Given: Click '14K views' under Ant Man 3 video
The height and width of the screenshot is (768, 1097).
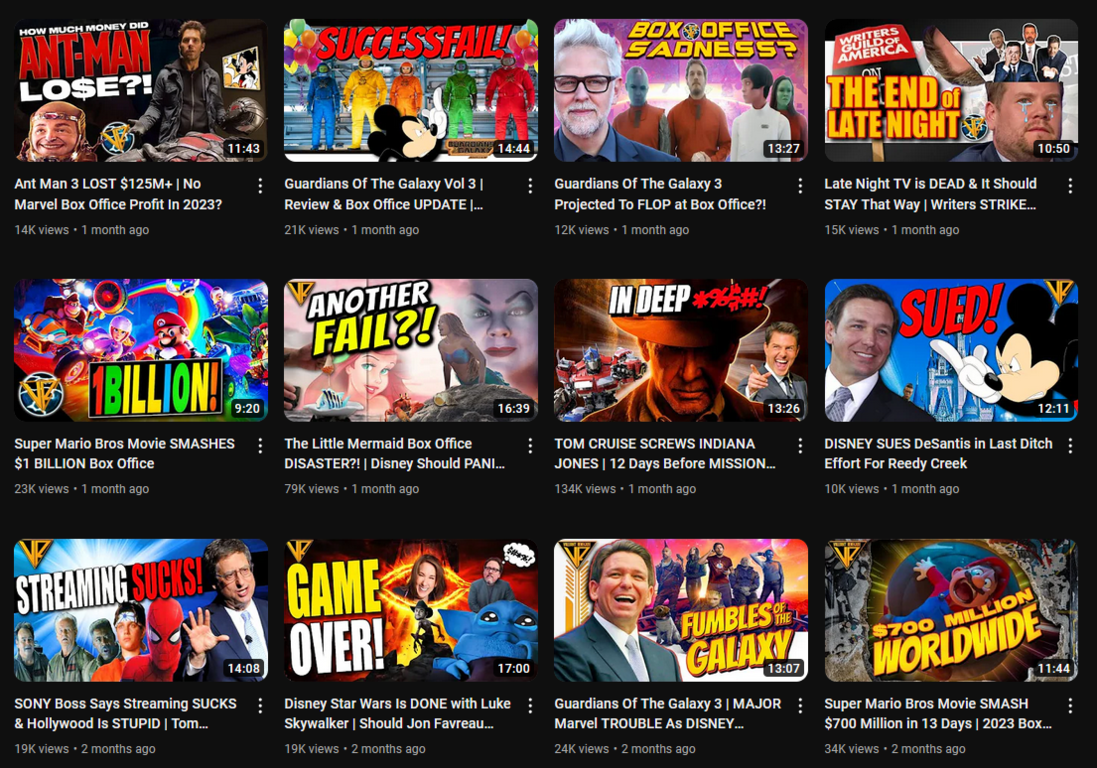Looking at the screenshot, I should pyautogui.click(x=41, y=229).
